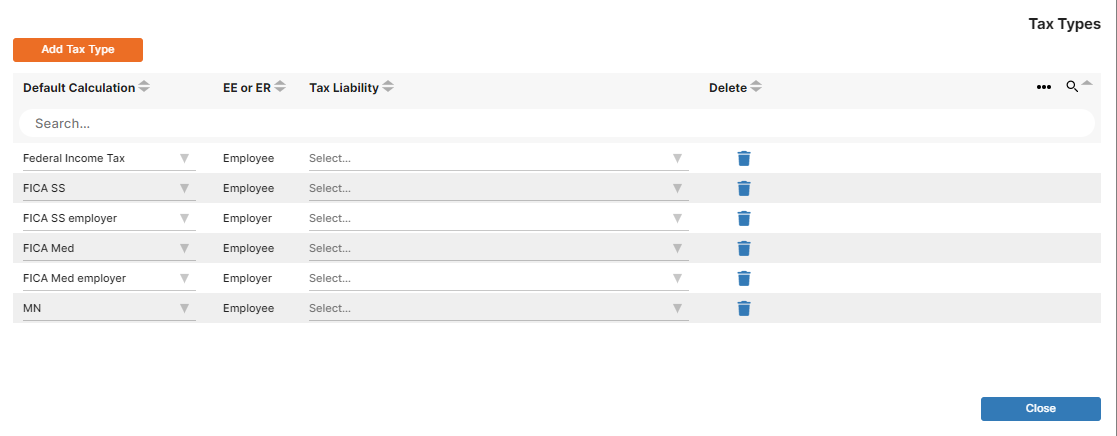Open Federal Income Tax calculation dropdown
Image resolution: width=1117 pixels, height=436 pixels.
109,158
